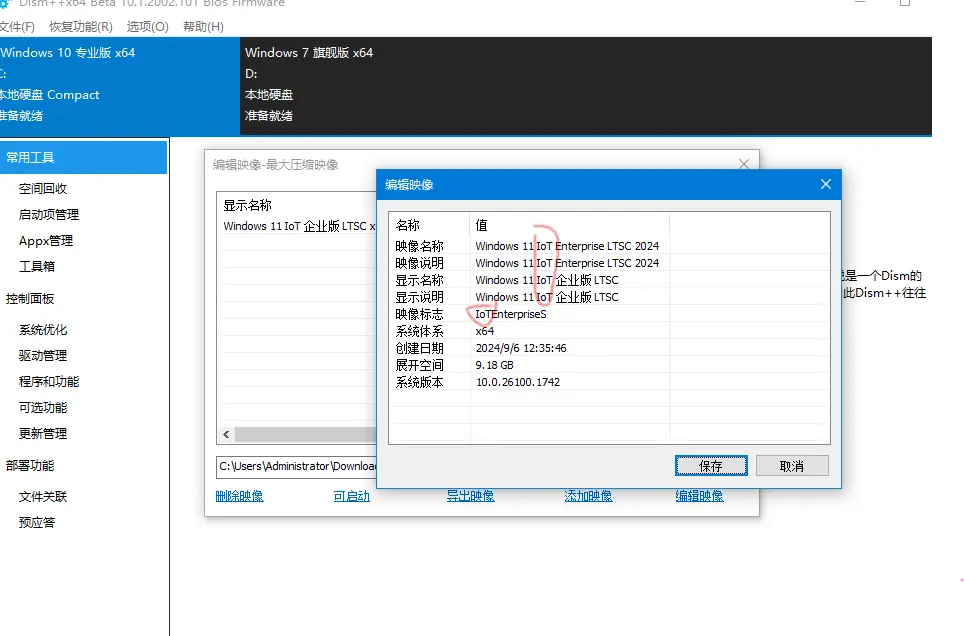Click the 导出映像 link
965x636 pixels.
point(471,496)
